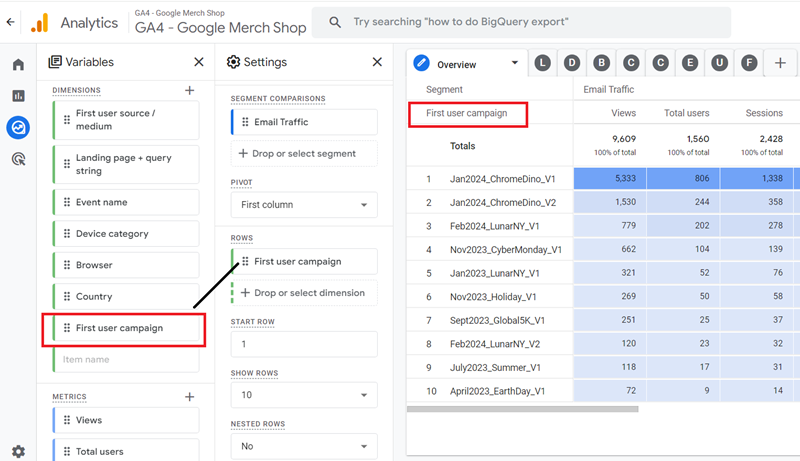Viewport: 800px width, 461px height.
Task: Open the Explore icon in sidebar
Action: click(18, 127)
